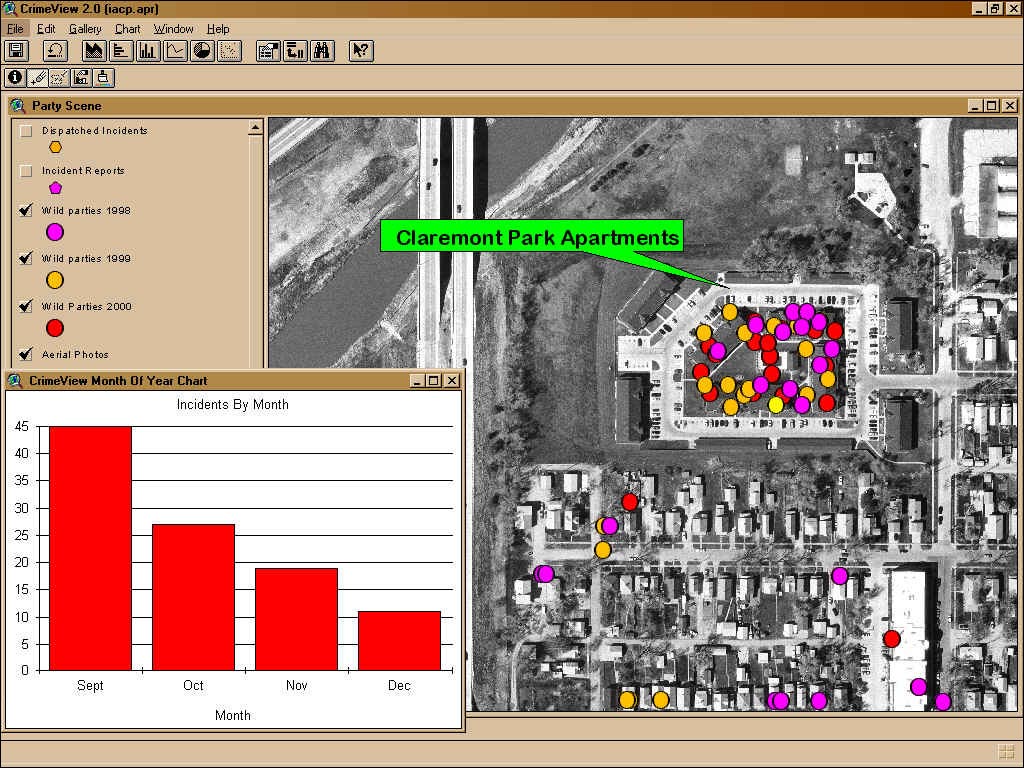Maximize the Party Scene window
The image size is (1024, 768).
991,106
